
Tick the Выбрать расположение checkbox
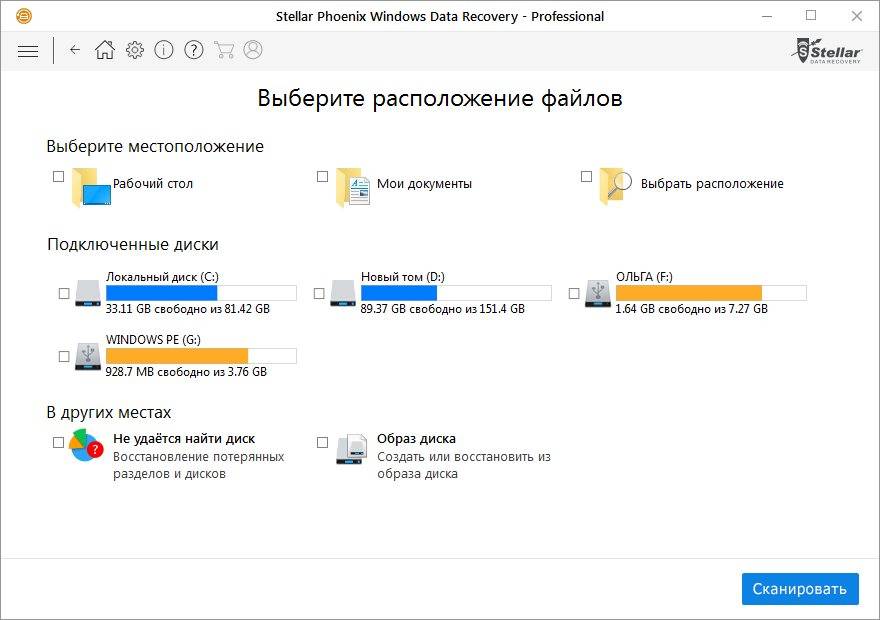[586, 177]
